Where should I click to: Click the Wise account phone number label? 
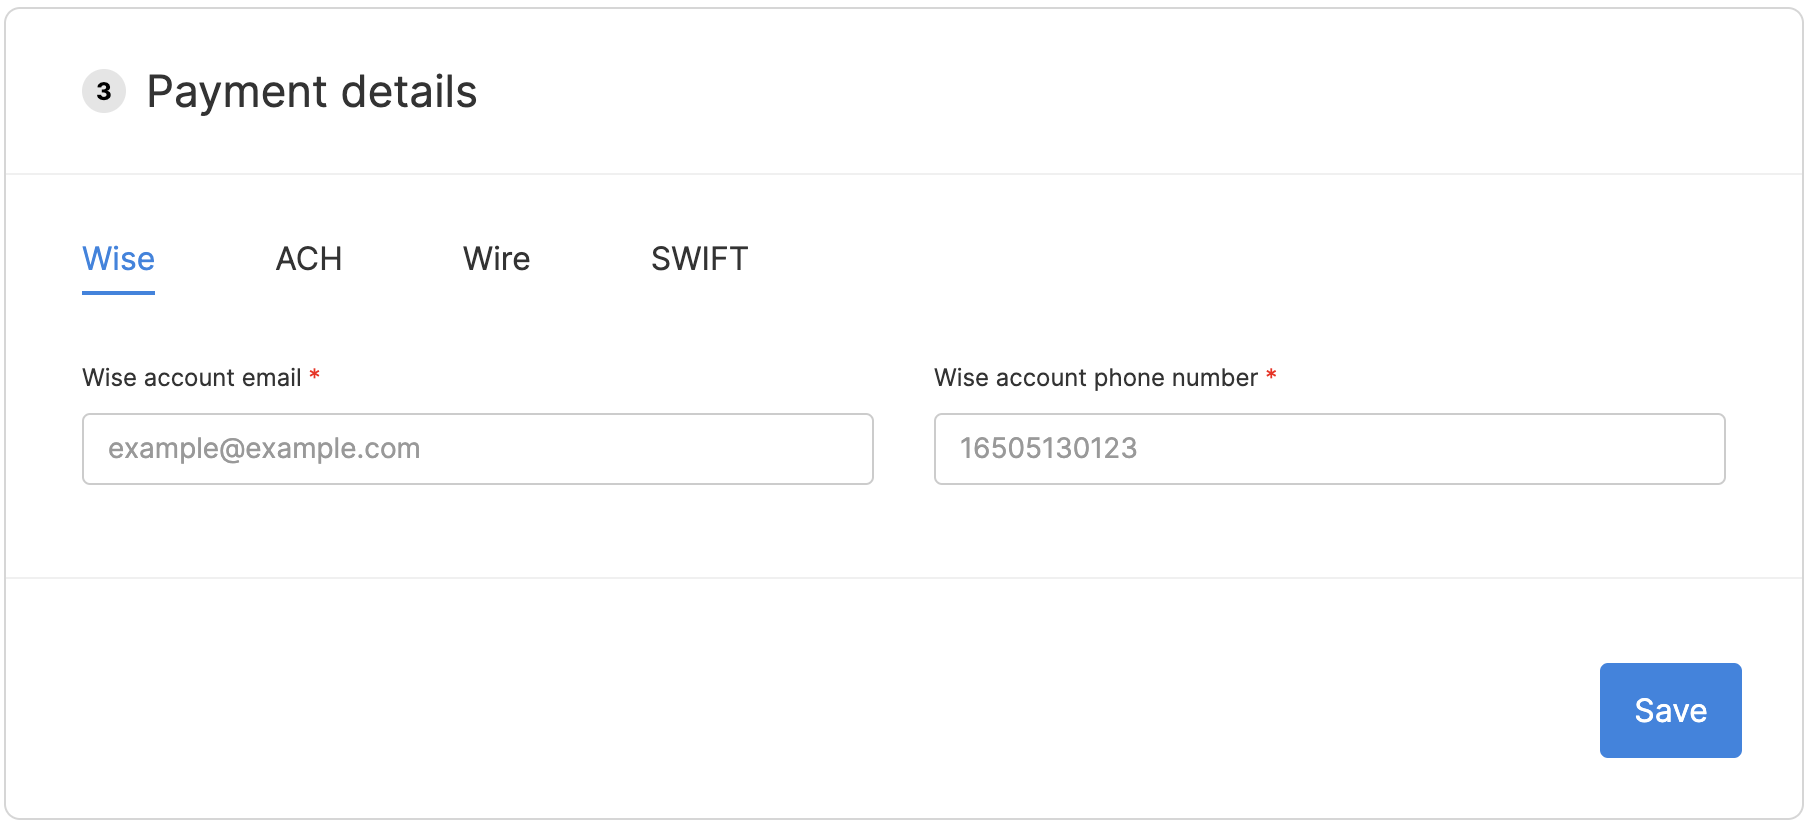pos(1095,378)
